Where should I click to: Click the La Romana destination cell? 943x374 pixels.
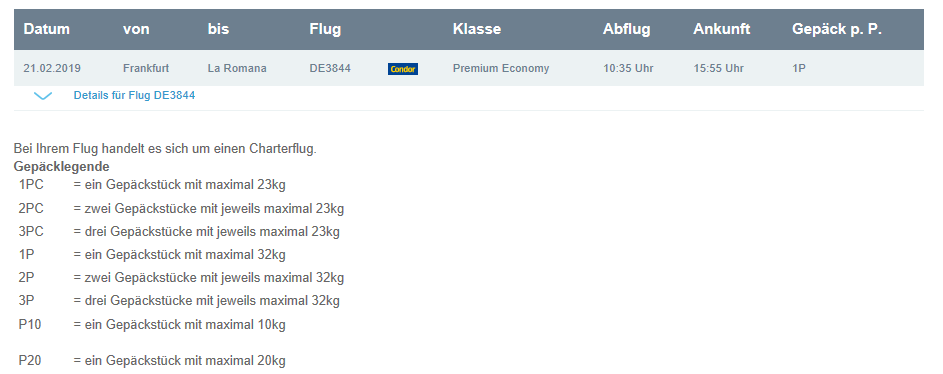pos(237,69)
